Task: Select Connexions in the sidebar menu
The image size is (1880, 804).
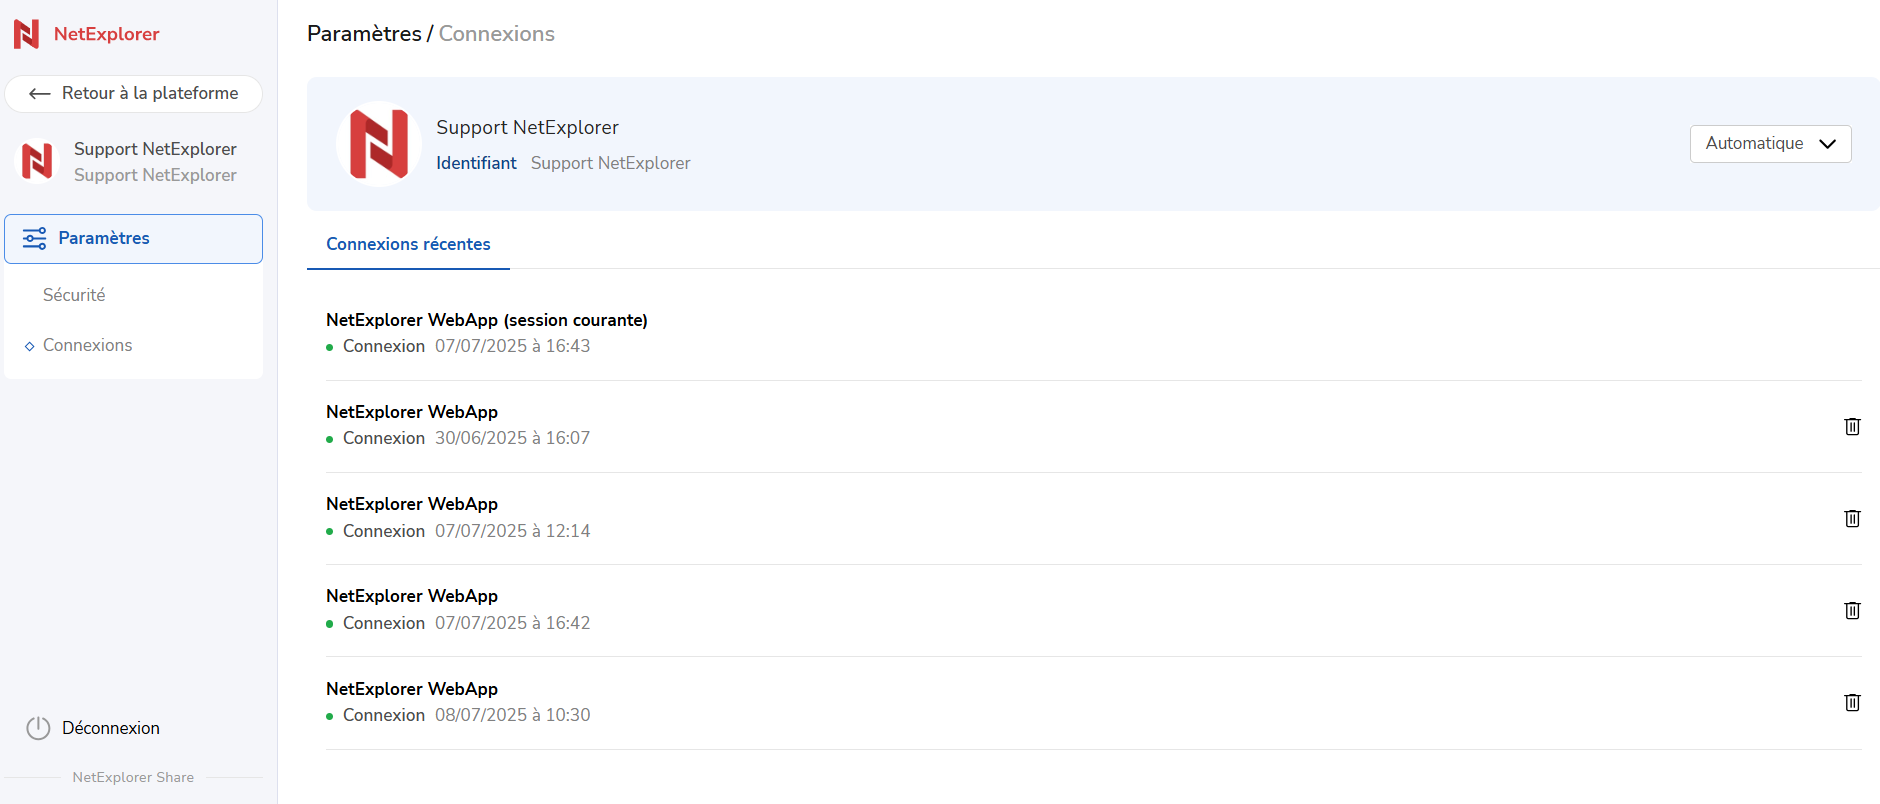Action: [x=87, y=345]
